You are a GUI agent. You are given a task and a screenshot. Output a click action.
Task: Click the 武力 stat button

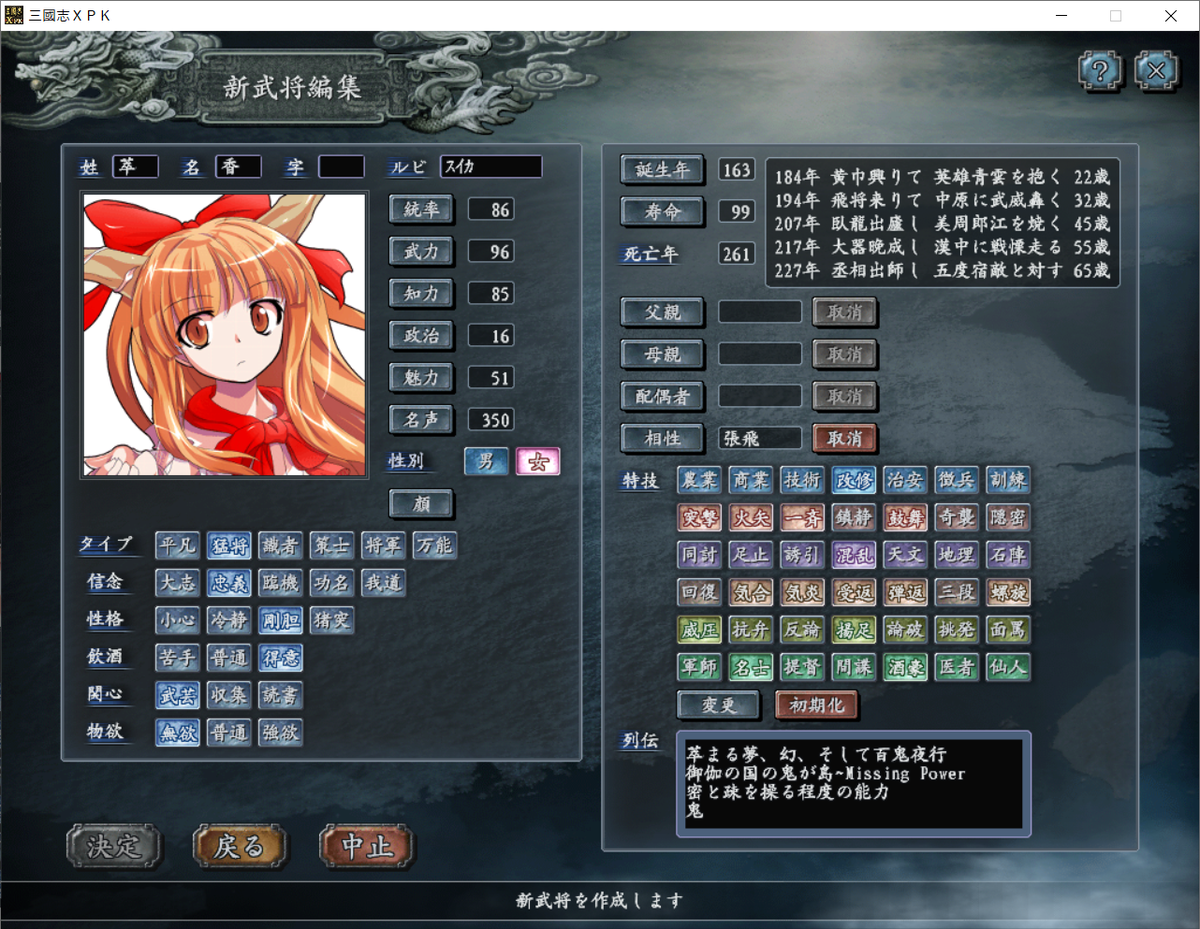tap(421, 251)
